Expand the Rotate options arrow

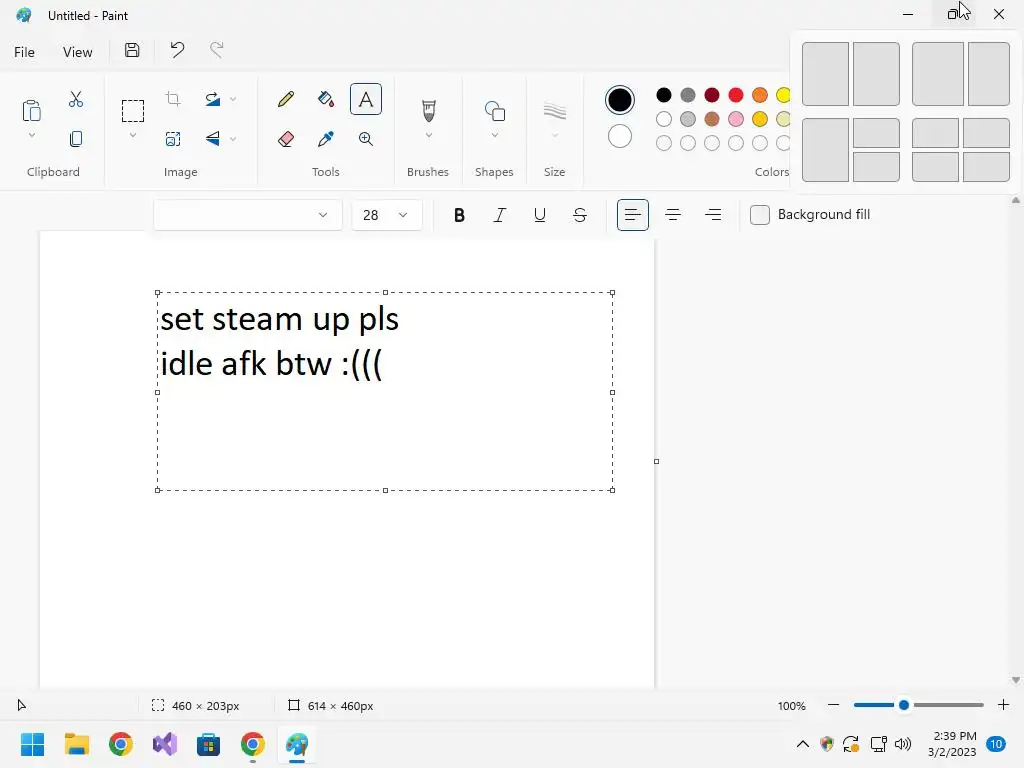(x=233, y=99)
